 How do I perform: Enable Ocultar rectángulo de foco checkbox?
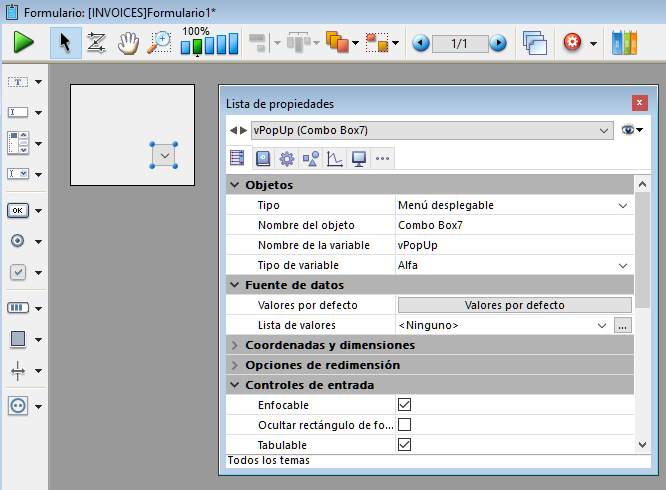(405, 425)
